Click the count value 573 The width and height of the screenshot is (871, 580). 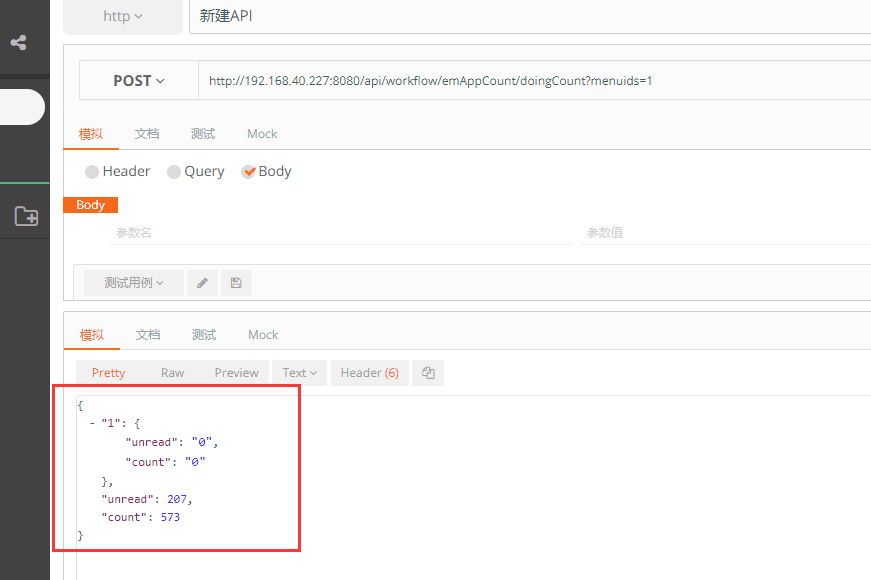click(171, 517)
